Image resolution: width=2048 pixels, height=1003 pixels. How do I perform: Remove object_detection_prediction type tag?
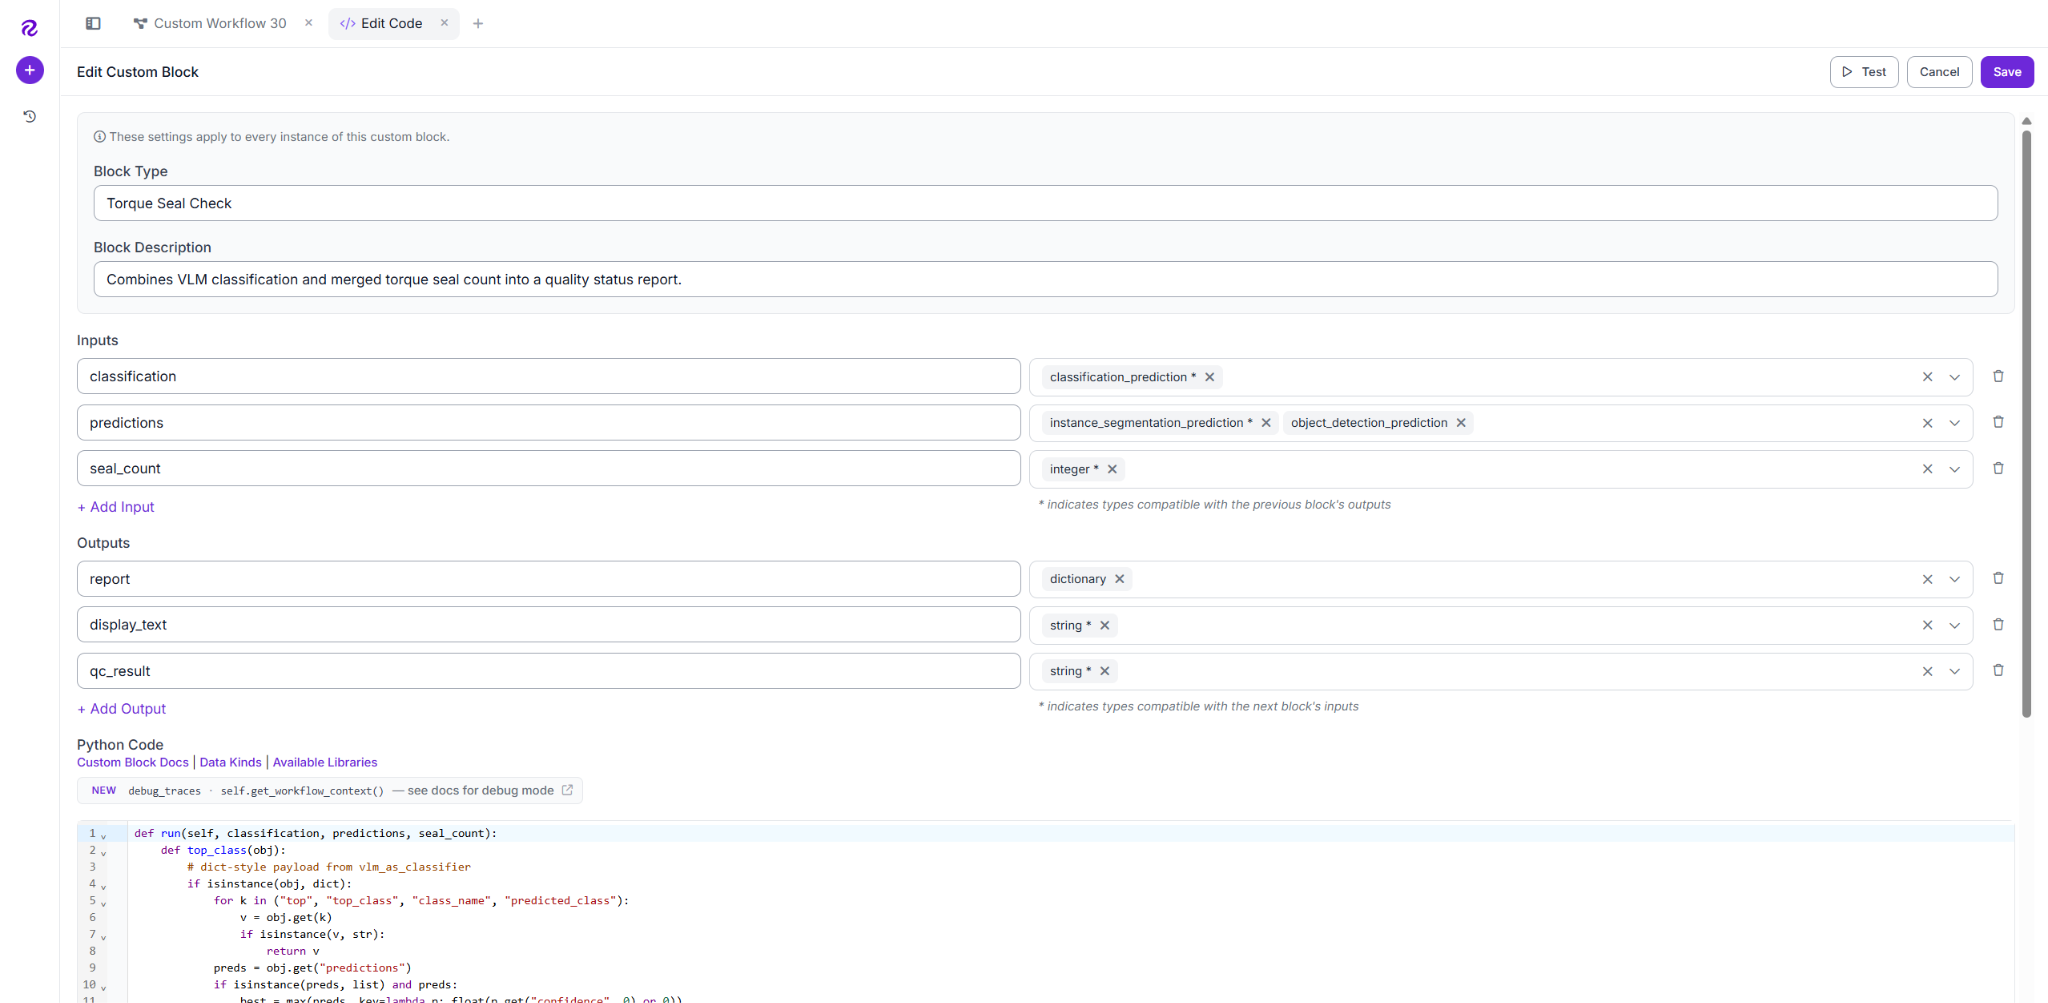1461,423
